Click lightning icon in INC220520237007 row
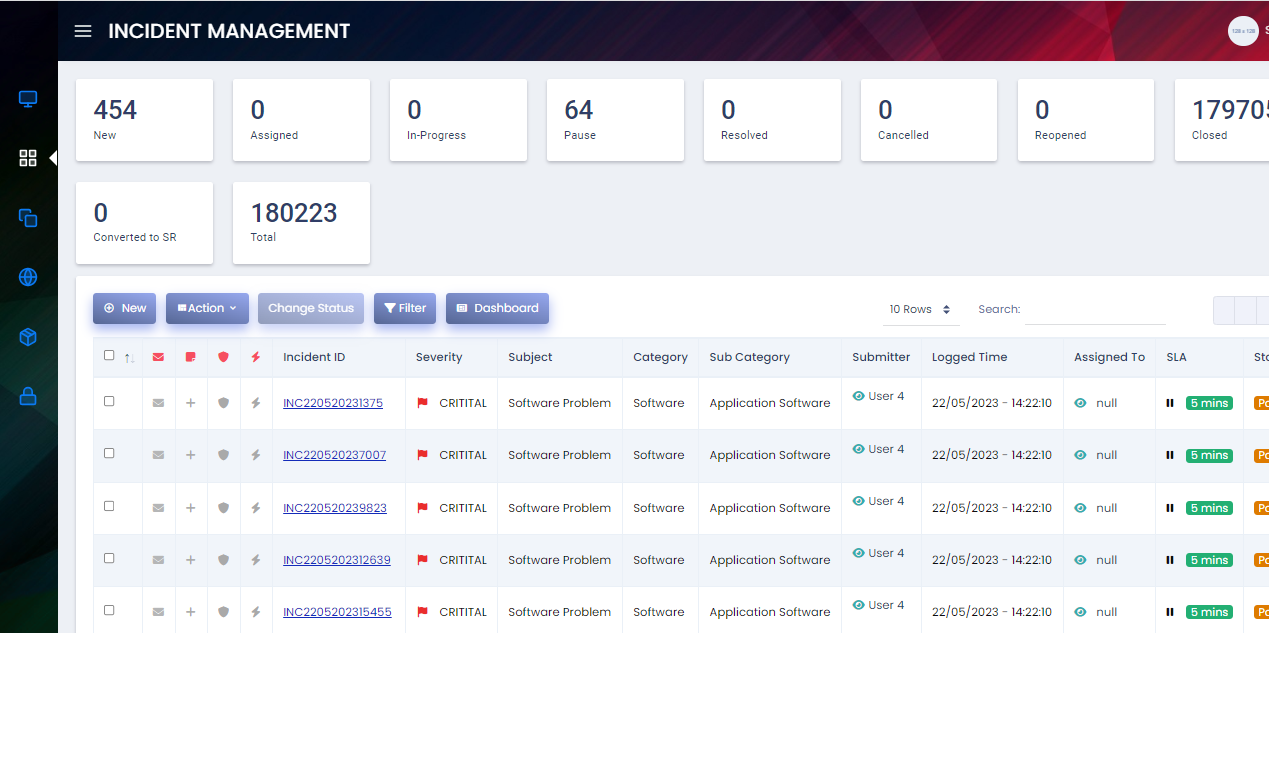Viewport: 1270px width, 760px height. pos(256,455)
